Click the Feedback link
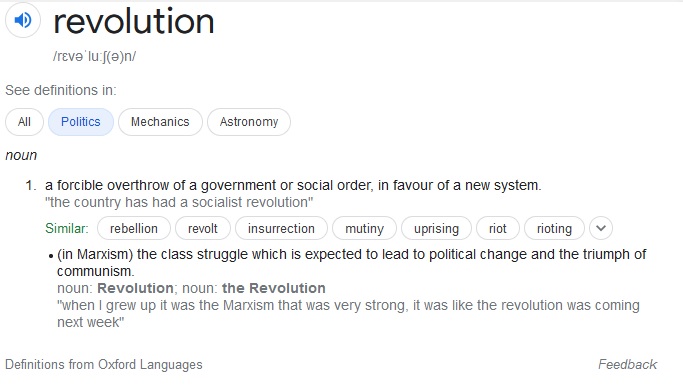This screenshot has width=683, height=389. pyautogui.click(x=627, y=364)
